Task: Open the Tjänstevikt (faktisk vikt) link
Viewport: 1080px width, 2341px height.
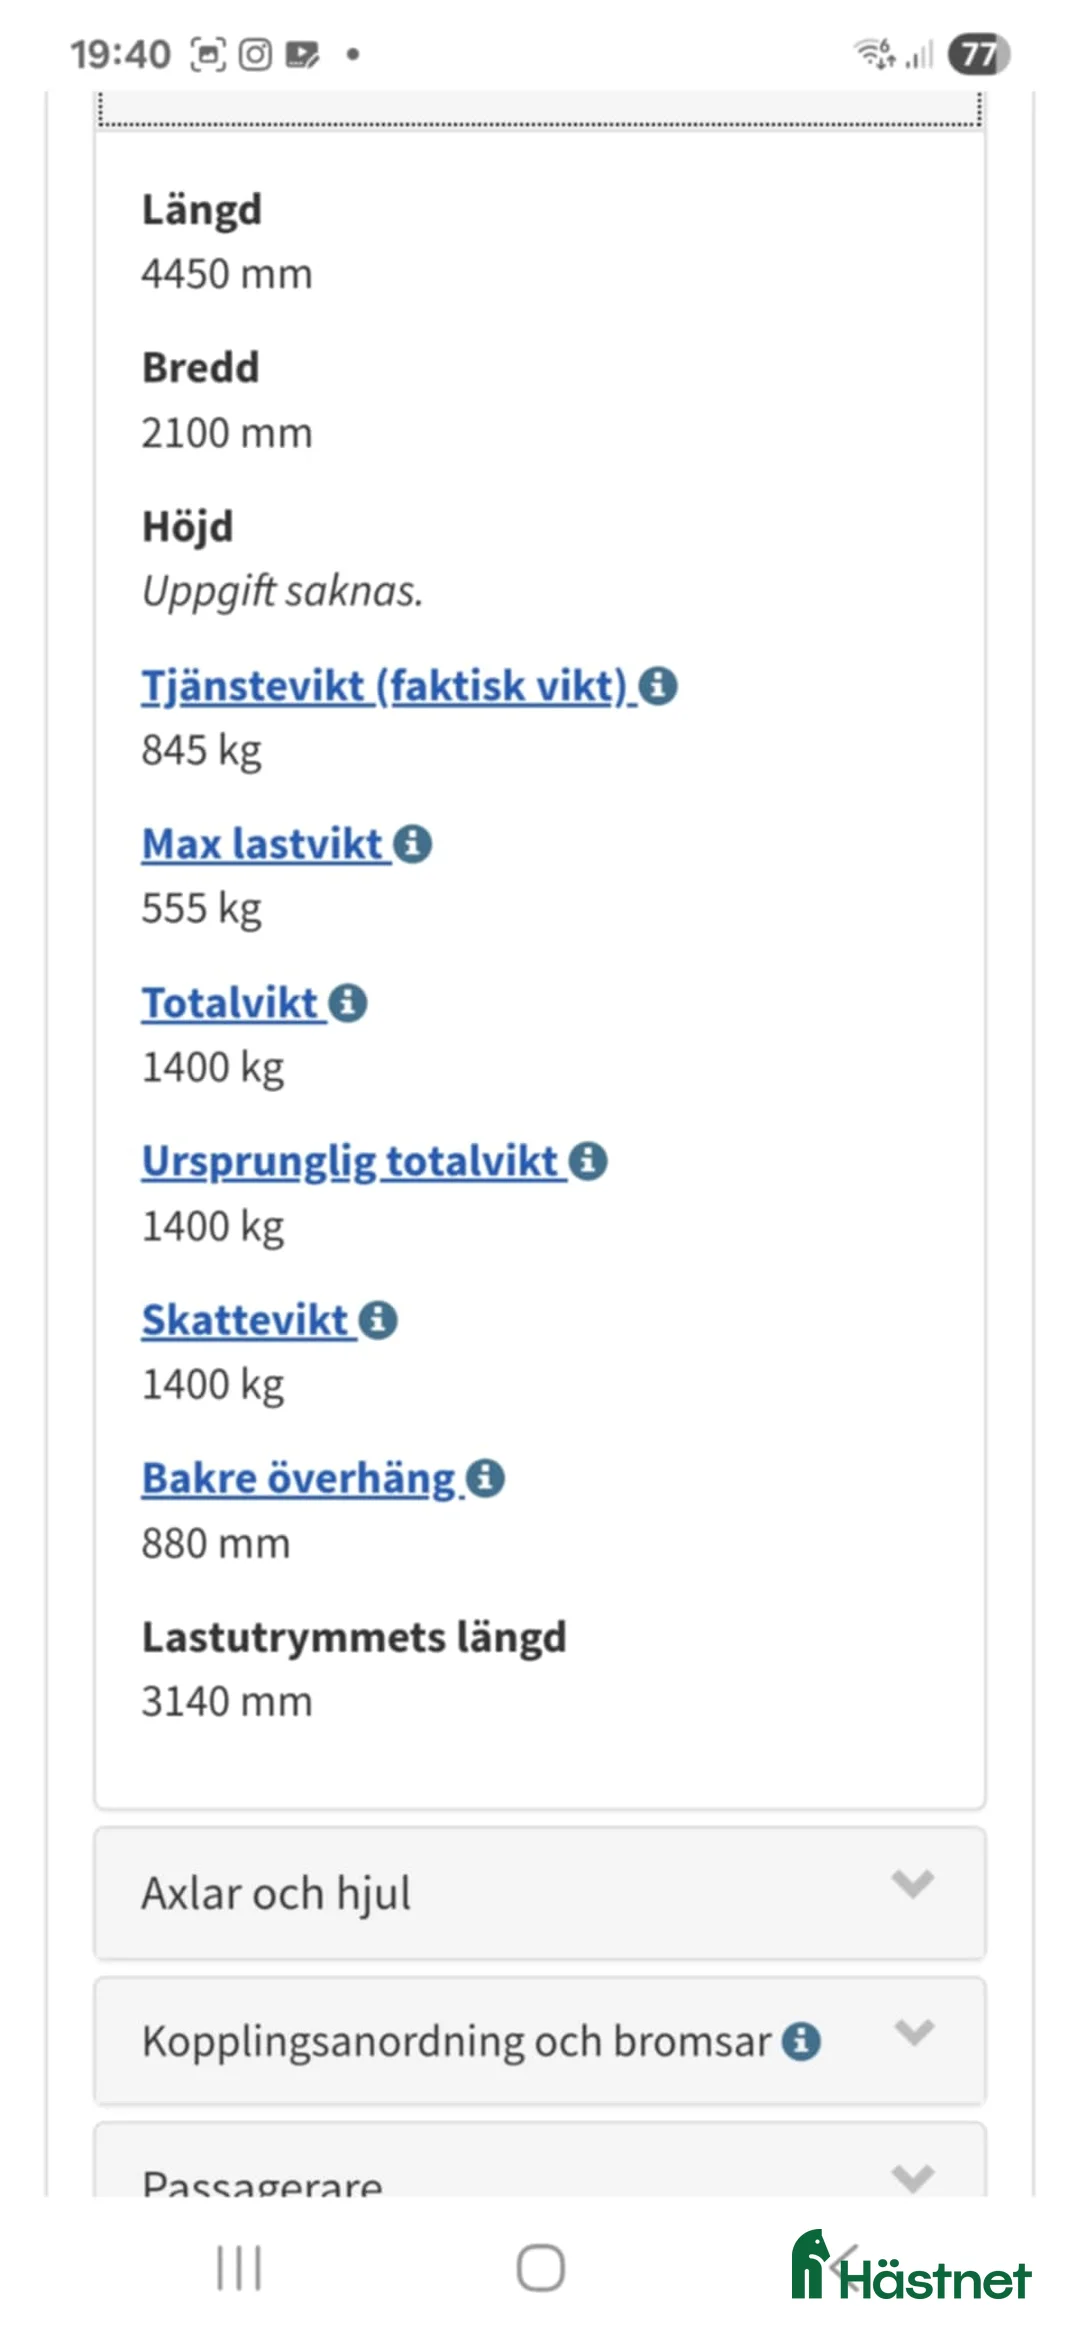Action: [x=384, y=686]
